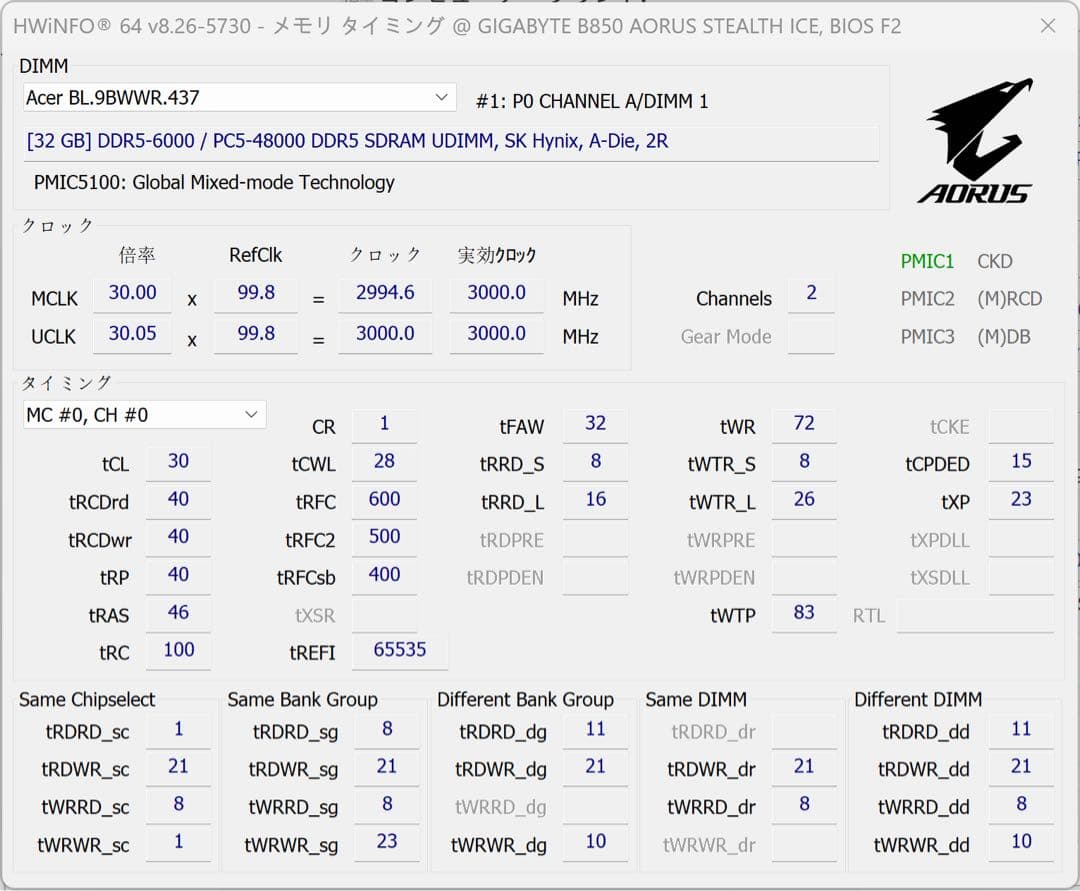Click the tREFI field showing 65535

pyautogui.click(x=400, y=650)
